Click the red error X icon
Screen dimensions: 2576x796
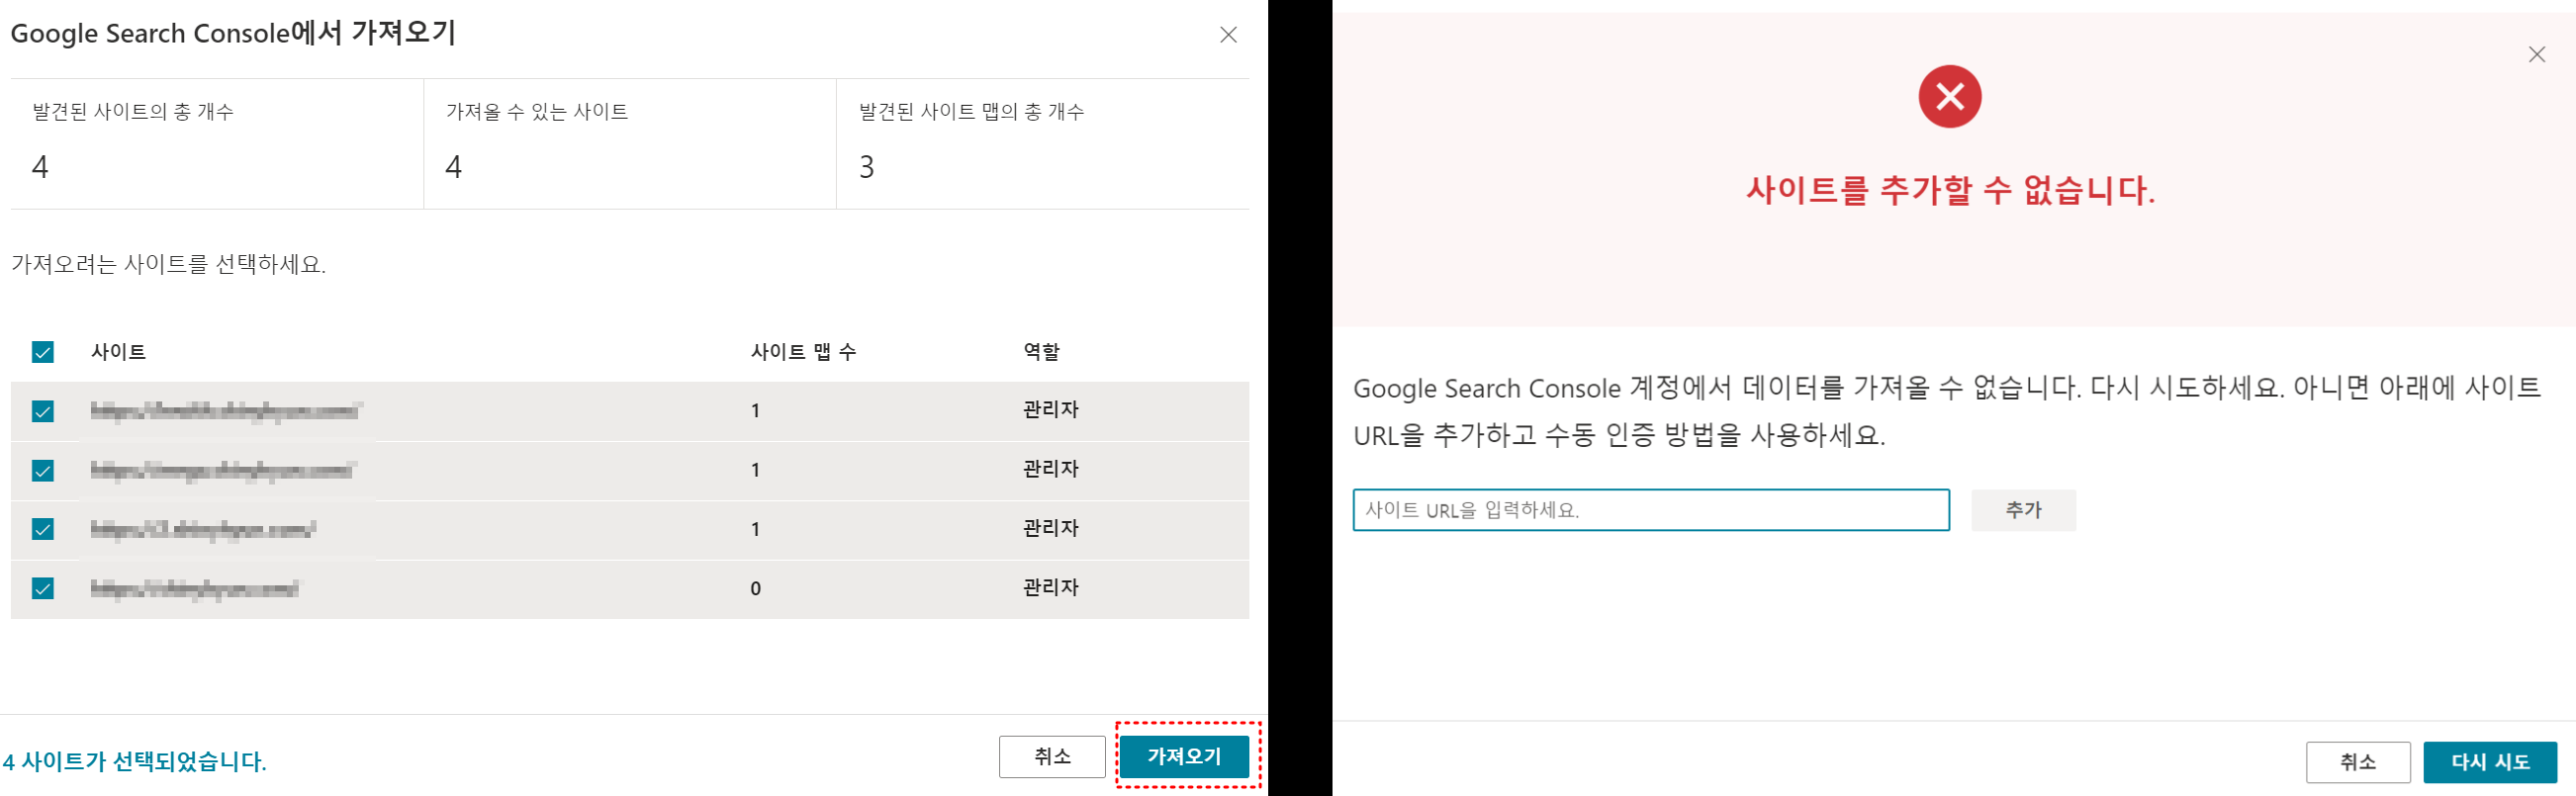[1949, 97]
